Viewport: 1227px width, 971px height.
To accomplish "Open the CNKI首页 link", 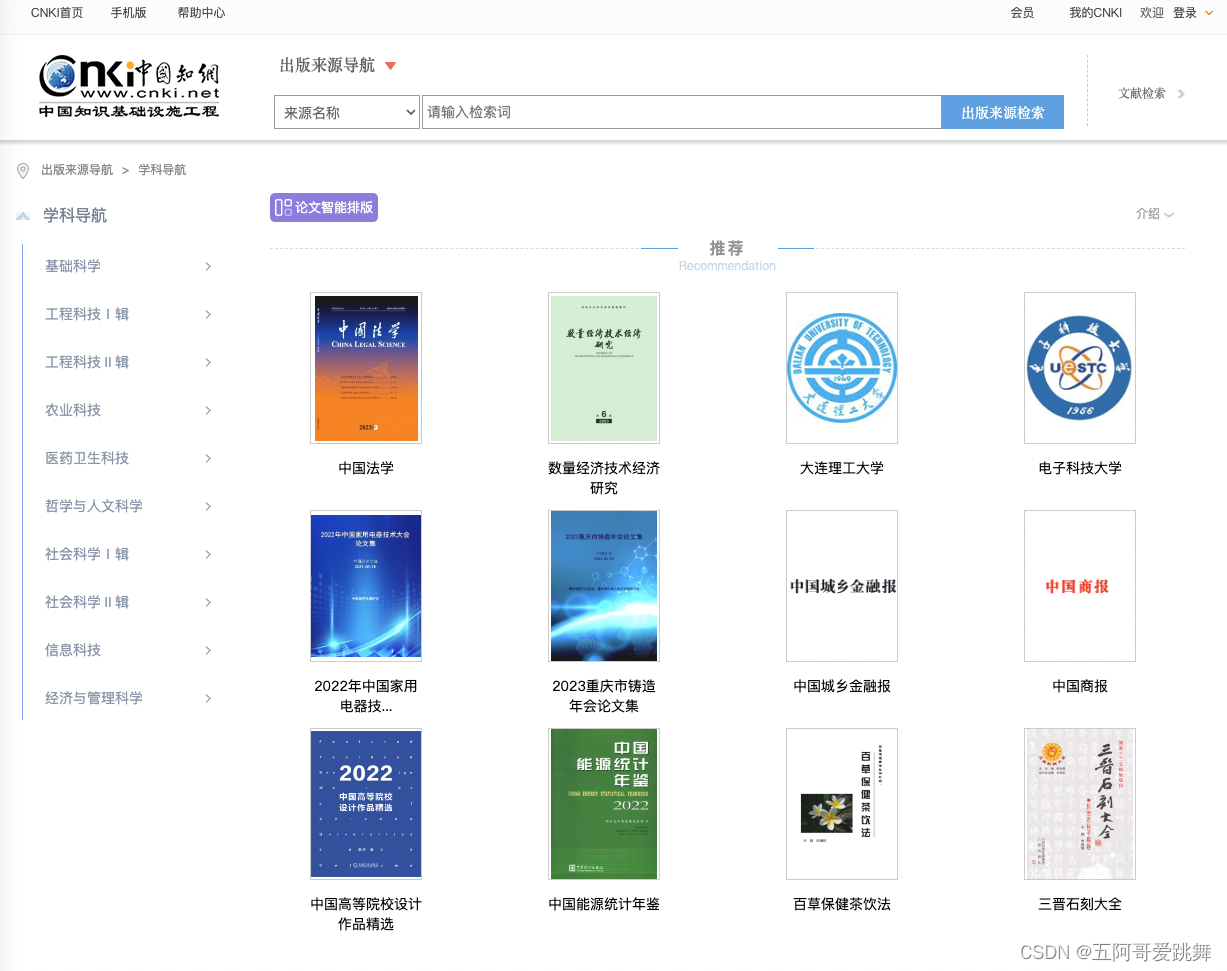I will [57, 13].
